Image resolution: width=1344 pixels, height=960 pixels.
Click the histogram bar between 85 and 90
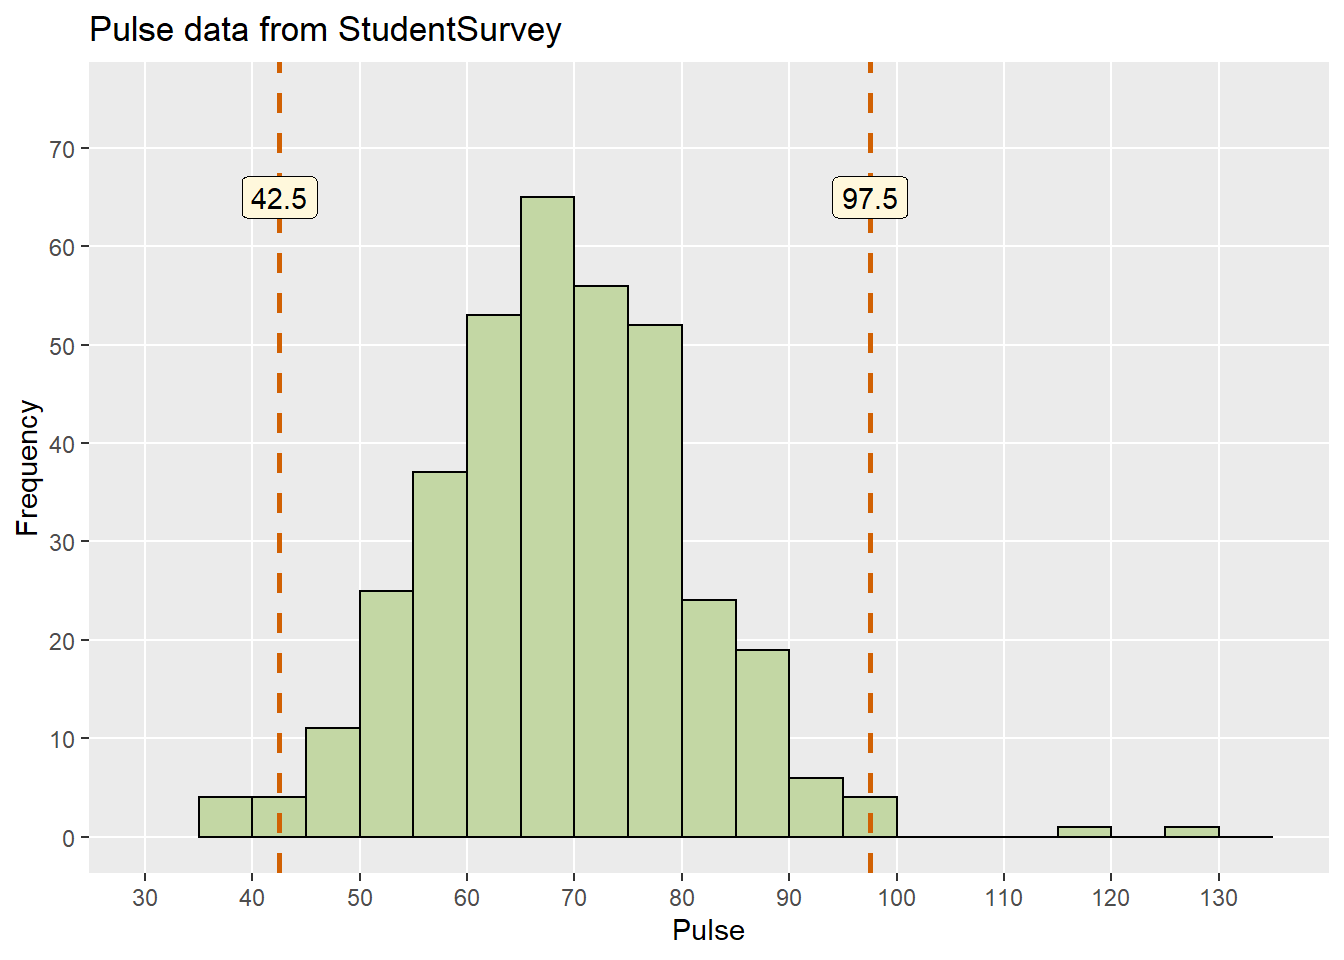point(762,743)
